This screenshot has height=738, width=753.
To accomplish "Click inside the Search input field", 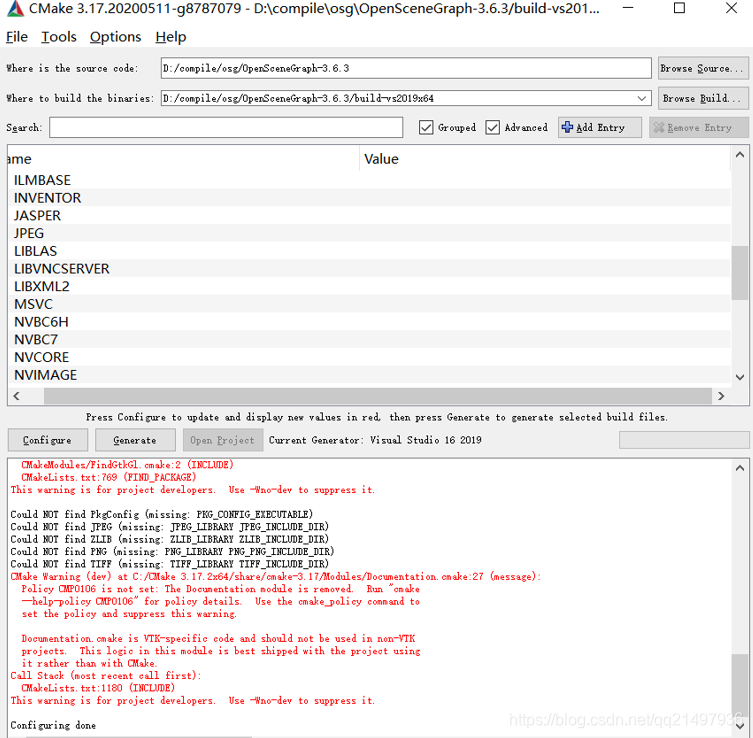I will coord(226,127).
